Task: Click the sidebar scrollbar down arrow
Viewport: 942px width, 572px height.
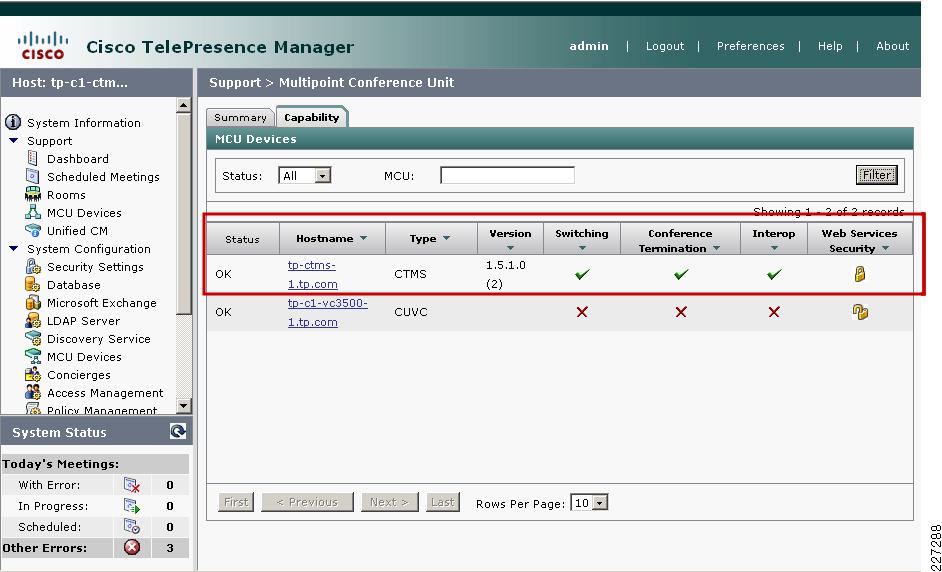Action: click(x=184, y=406)
